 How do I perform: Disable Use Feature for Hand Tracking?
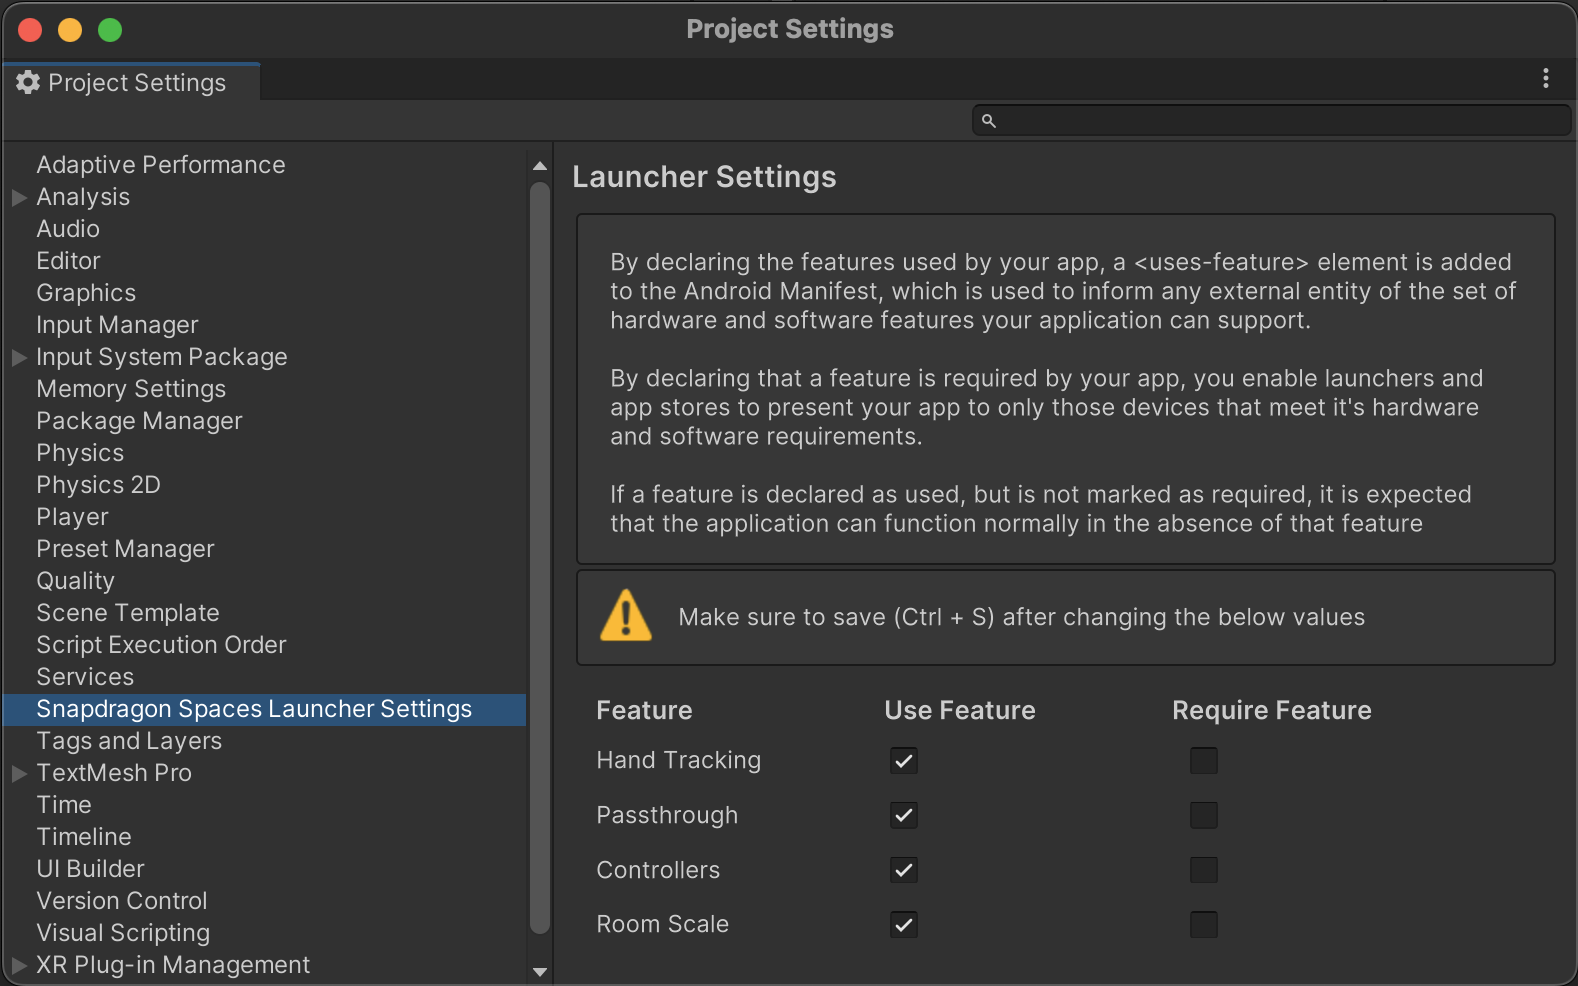[904, 761]
